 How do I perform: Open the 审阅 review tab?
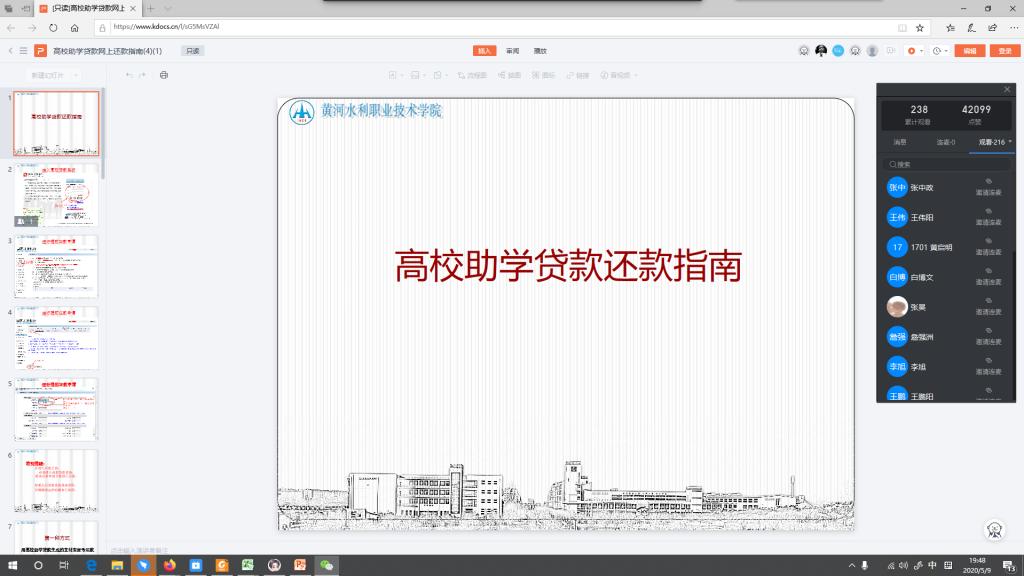[x=512, y=50]
